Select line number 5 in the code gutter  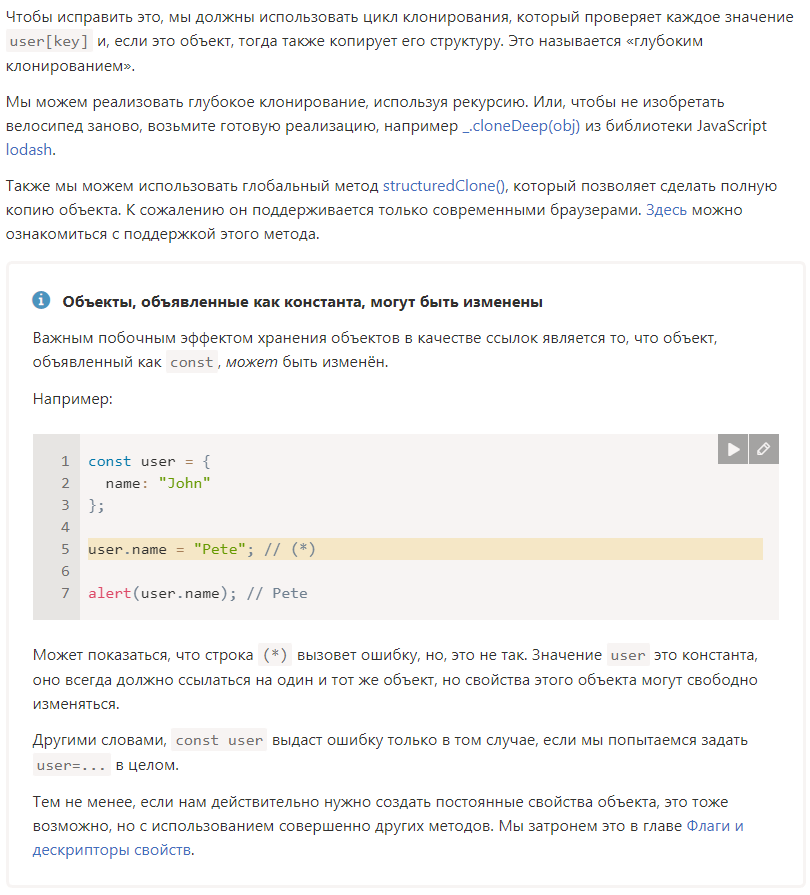pyautogui.click(x=65, y=549)
